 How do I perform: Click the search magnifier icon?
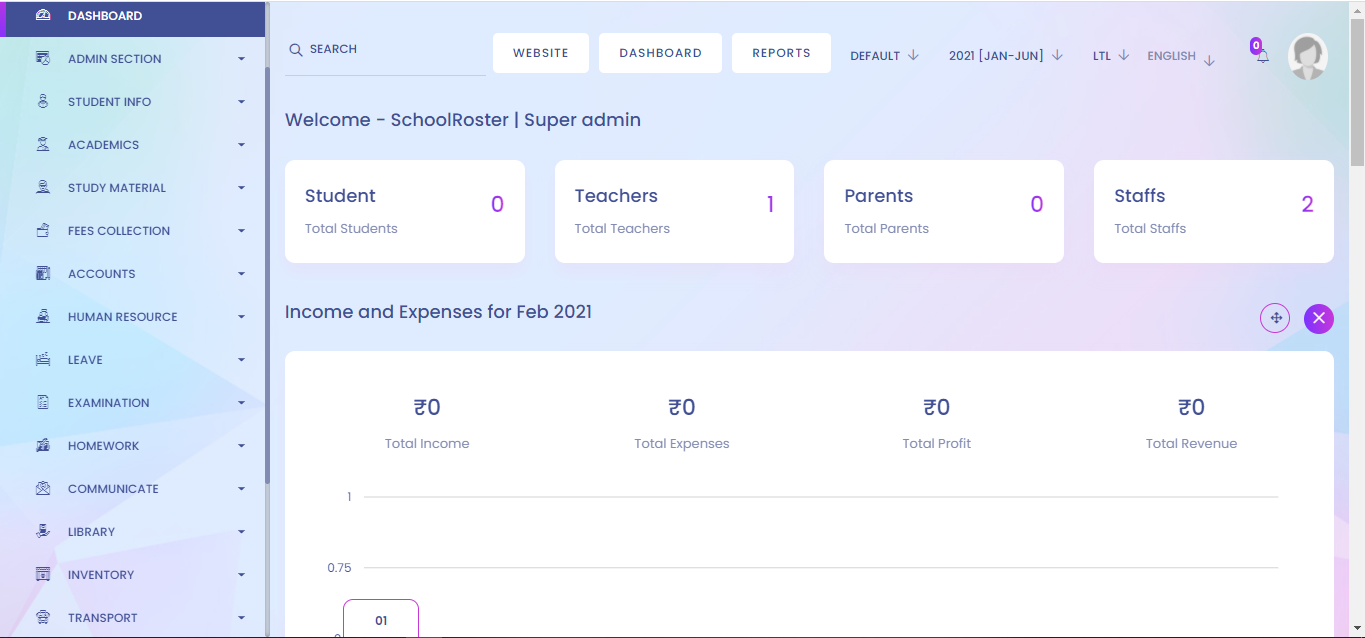pyautogui.click(x=296, y=50)
